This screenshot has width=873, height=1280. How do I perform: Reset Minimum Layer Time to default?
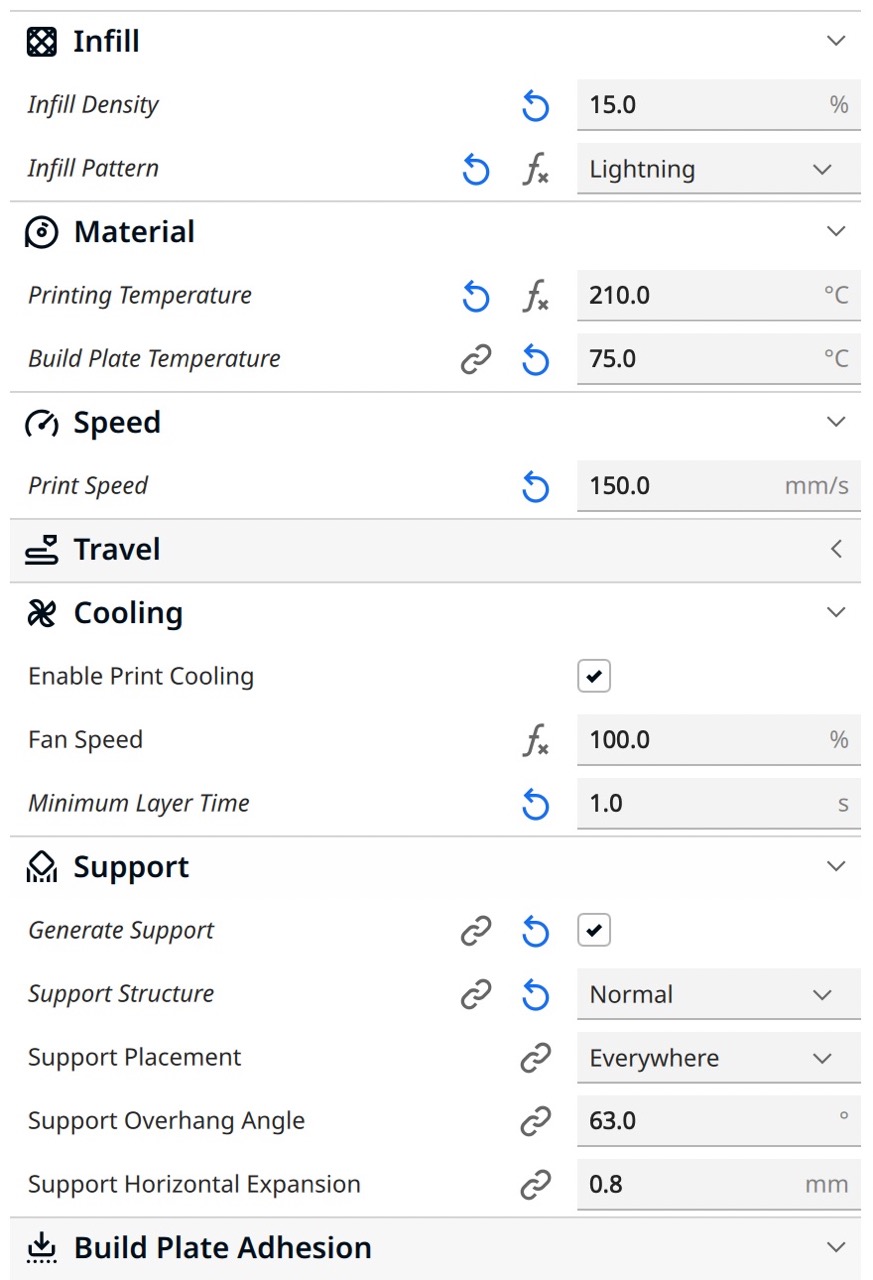[535, 804]
